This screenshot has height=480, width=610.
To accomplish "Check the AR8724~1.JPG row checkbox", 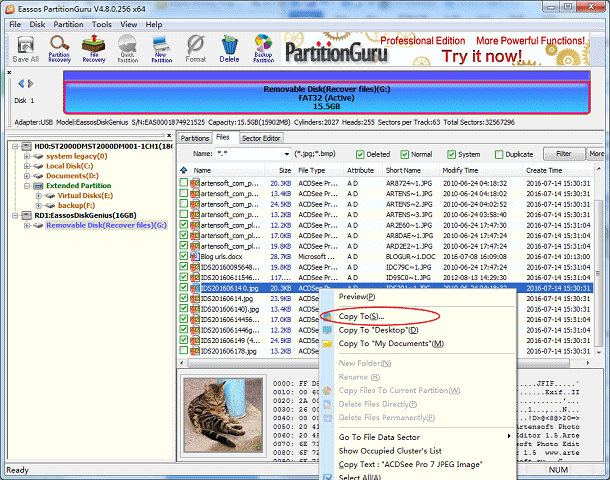I will coord(184,182).
